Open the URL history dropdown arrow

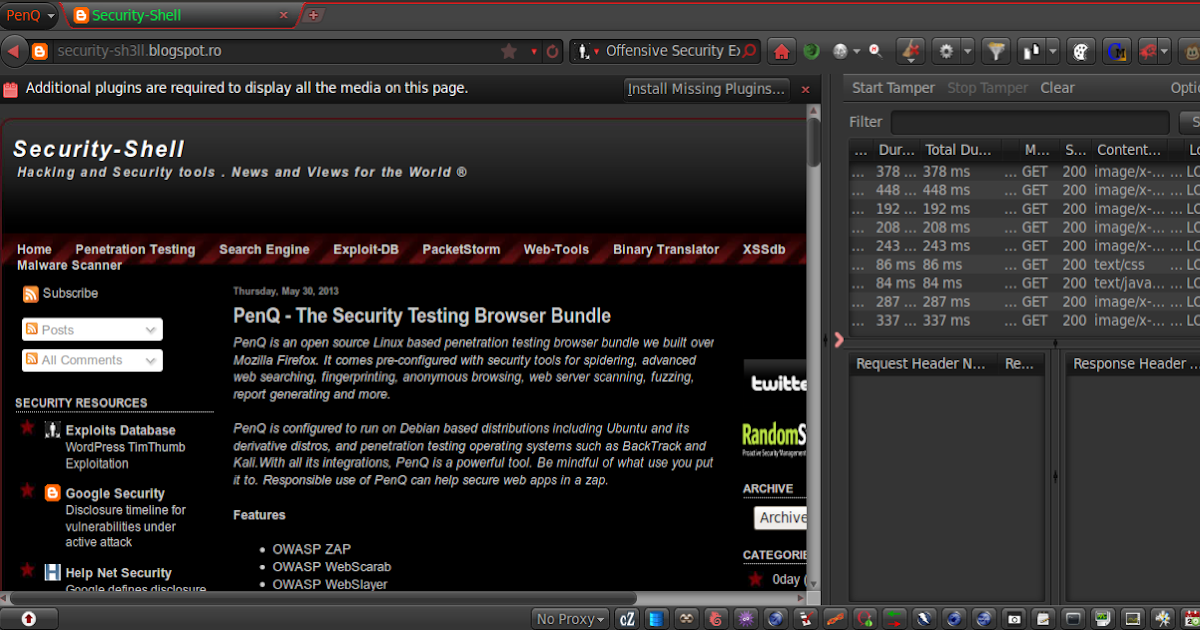[534, 51]
